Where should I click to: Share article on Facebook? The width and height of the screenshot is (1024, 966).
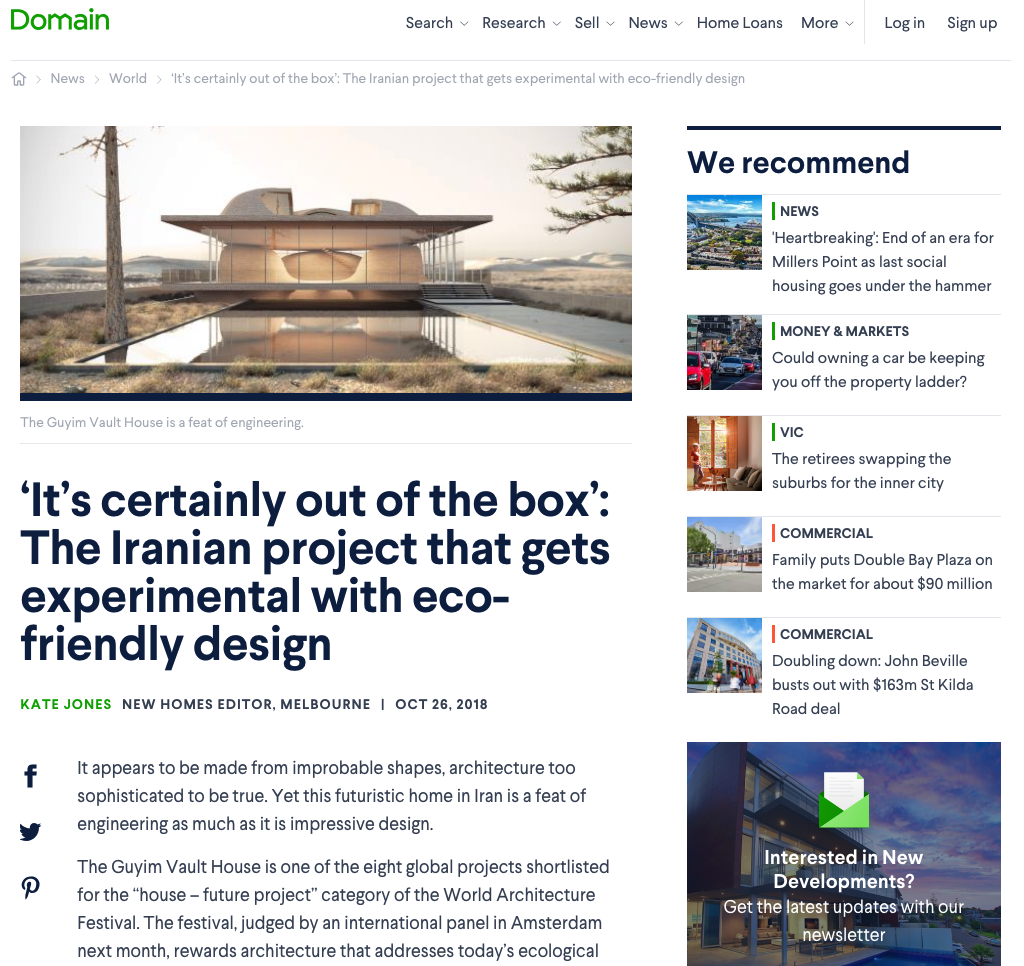31,776
